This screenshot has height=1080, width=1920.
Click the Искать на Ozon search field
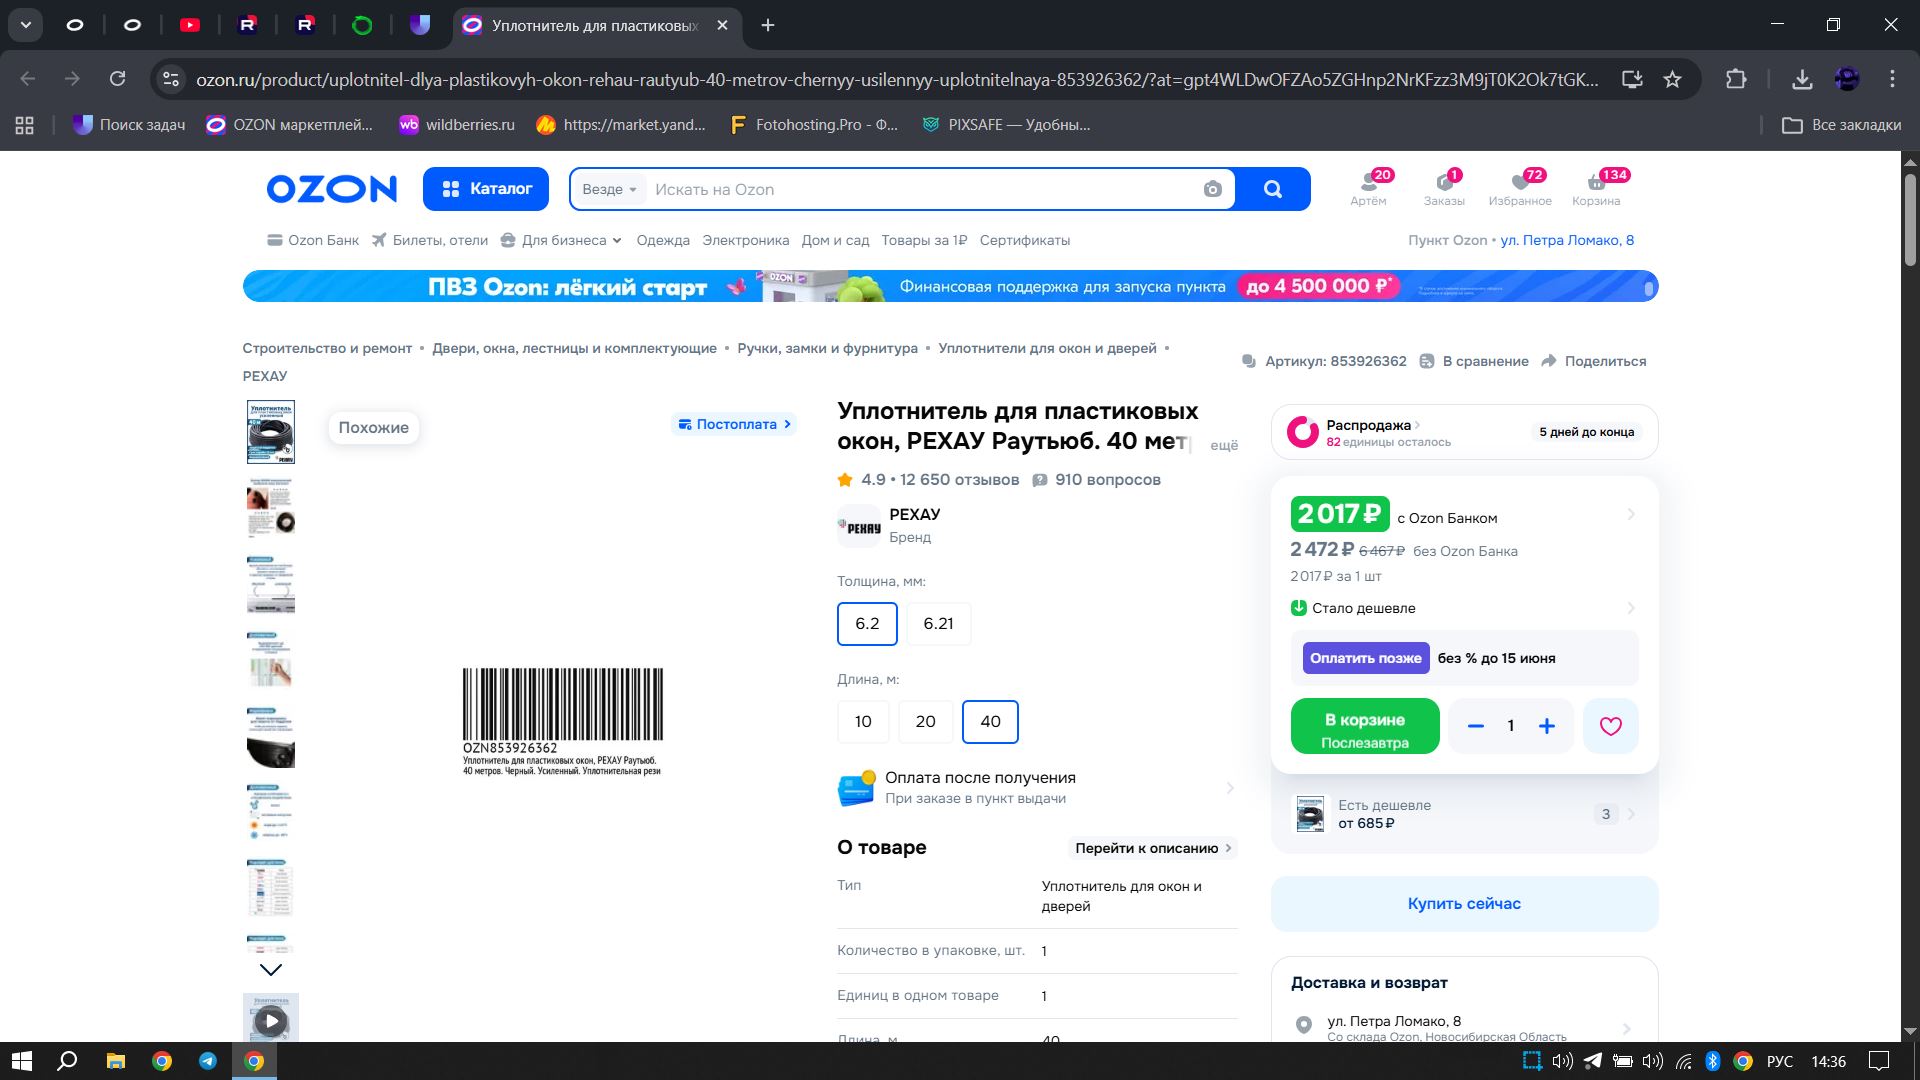click(920, 190)
